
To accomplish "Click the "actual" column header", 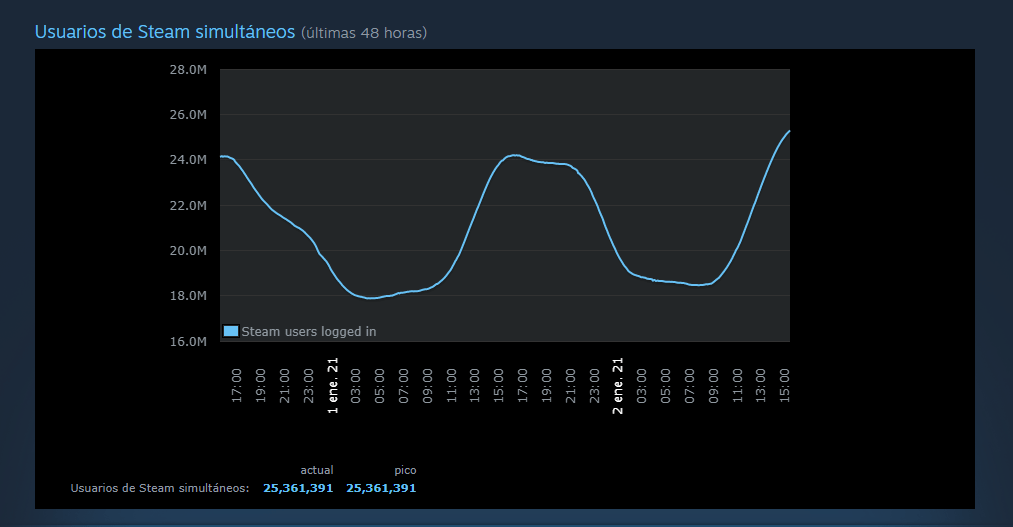I will click(317, 470).
